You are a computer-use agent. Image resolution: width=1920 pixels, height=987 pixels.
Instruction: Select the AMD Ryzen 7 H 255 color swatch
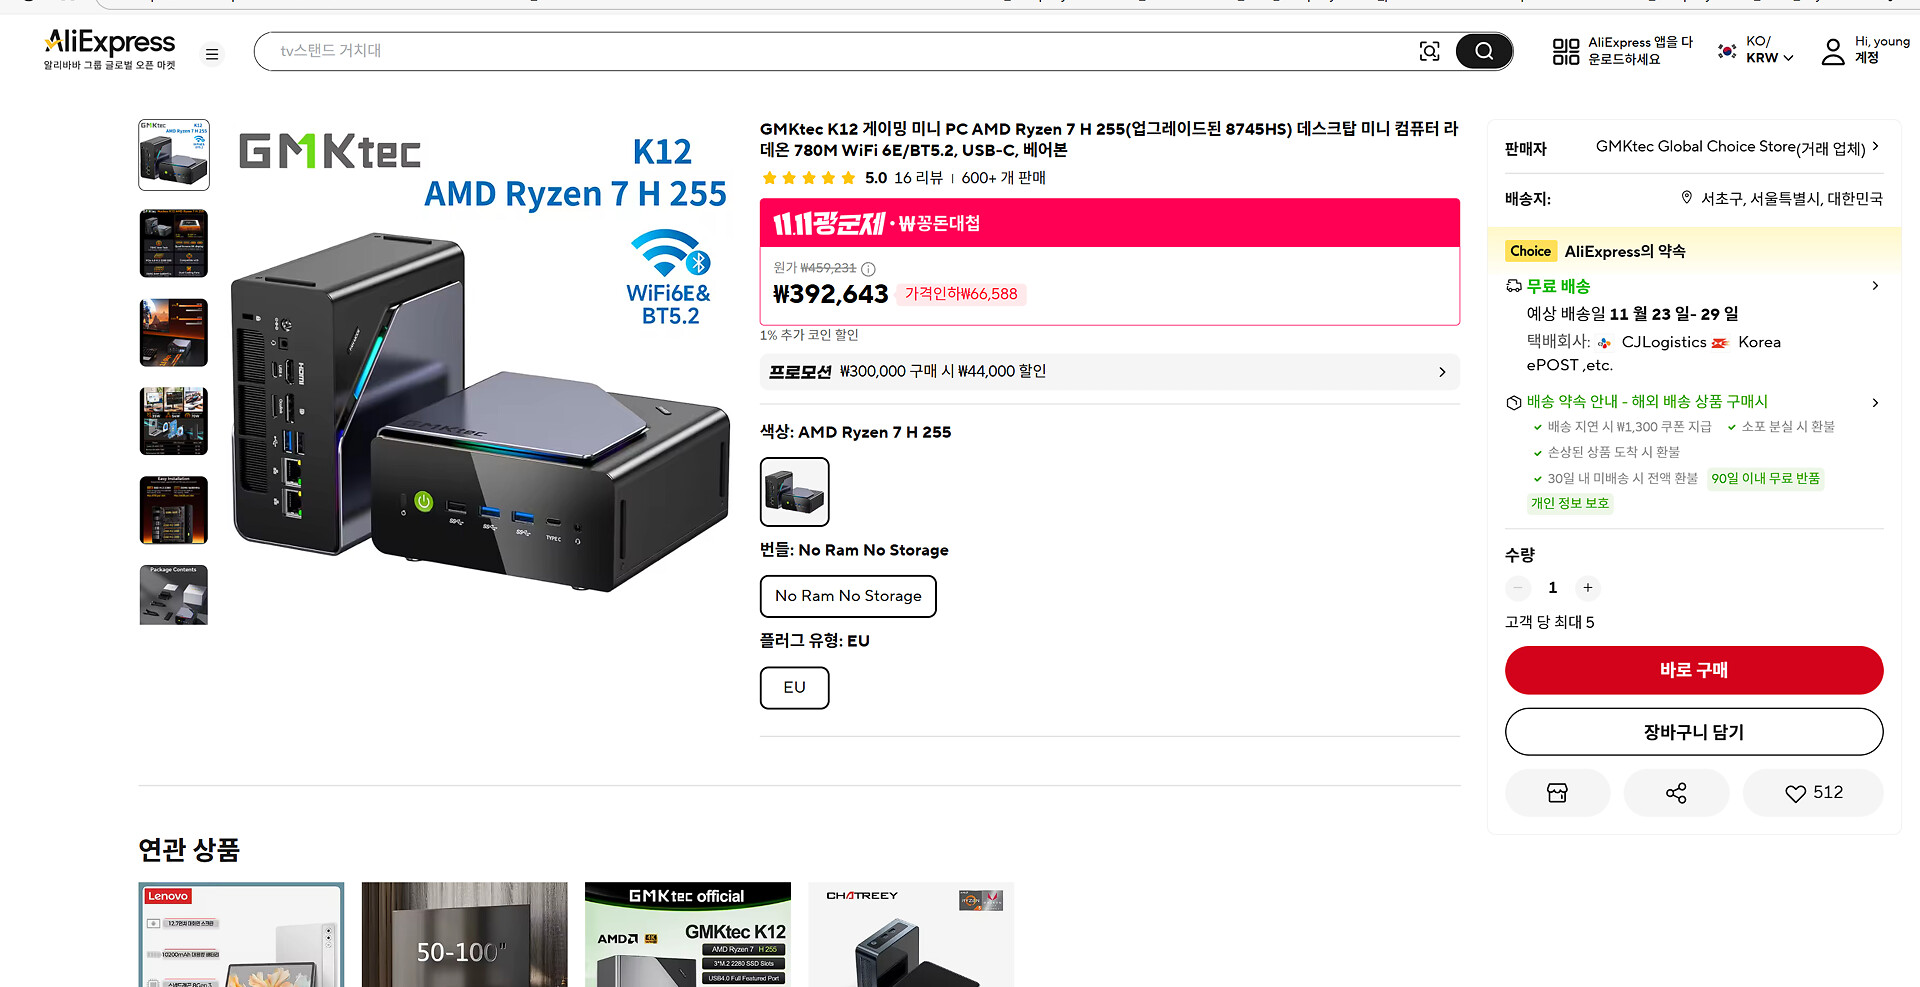click(795, 492)
